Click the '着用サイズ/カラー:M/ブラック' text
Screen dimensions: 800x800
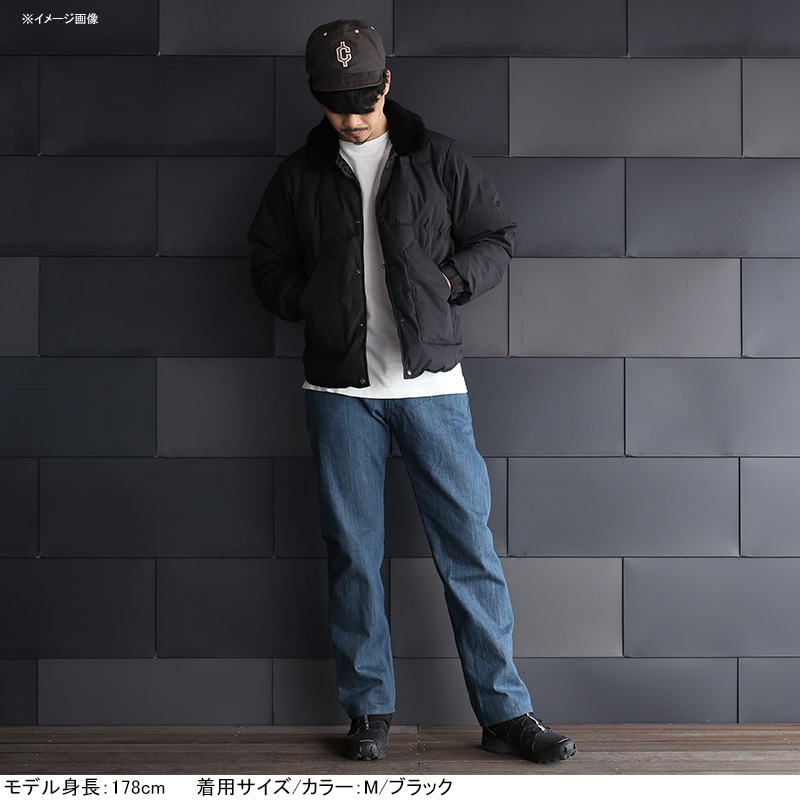tap(324, 787)
